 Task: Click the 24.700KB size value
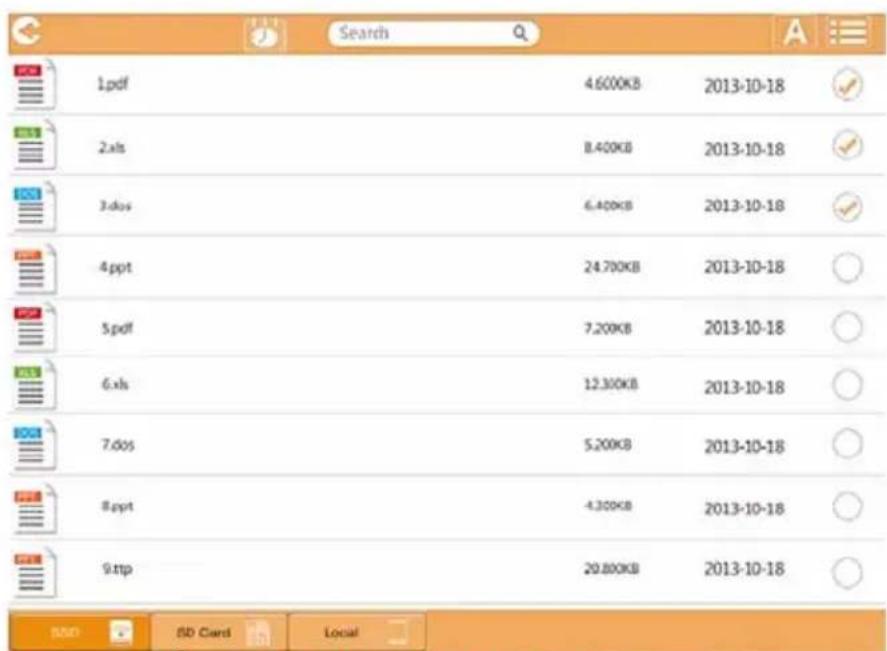coord(612,266)
